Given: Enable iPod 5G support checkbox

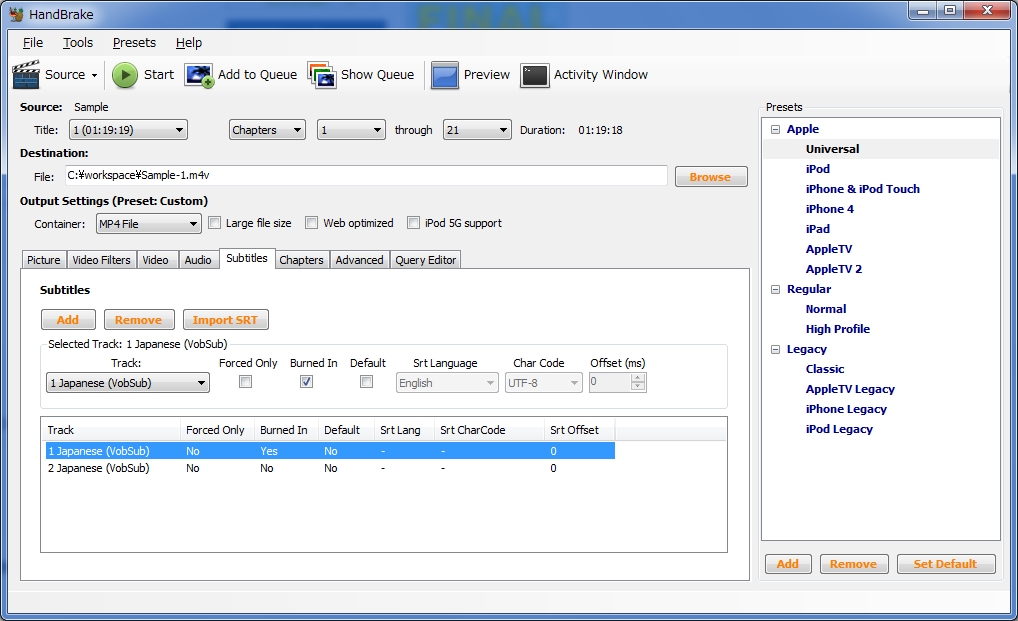Looking at the screenshot, I should pos(413,223).
